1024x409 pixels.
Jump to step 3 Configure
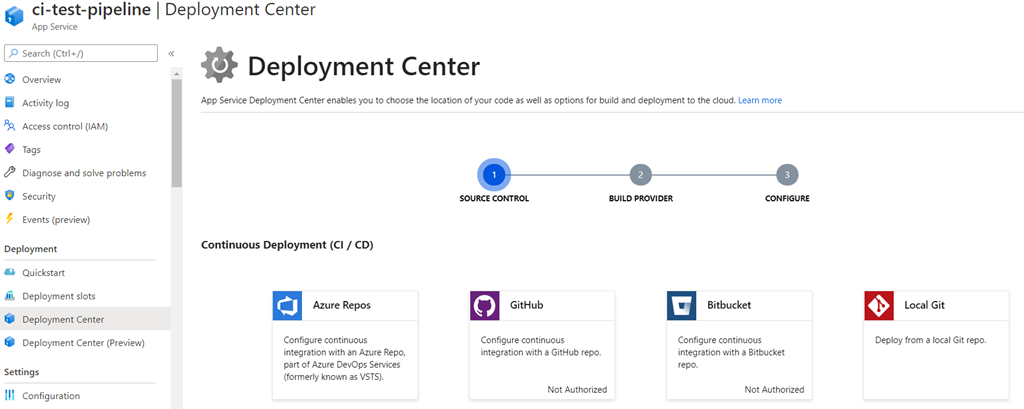[x=787, y=174]
